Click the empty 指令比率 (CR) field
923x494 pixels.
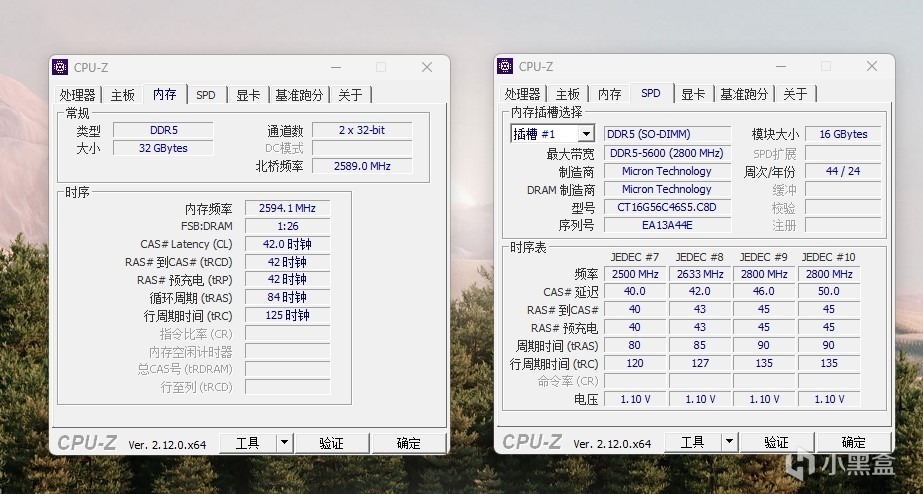click(x=287, y=334)
